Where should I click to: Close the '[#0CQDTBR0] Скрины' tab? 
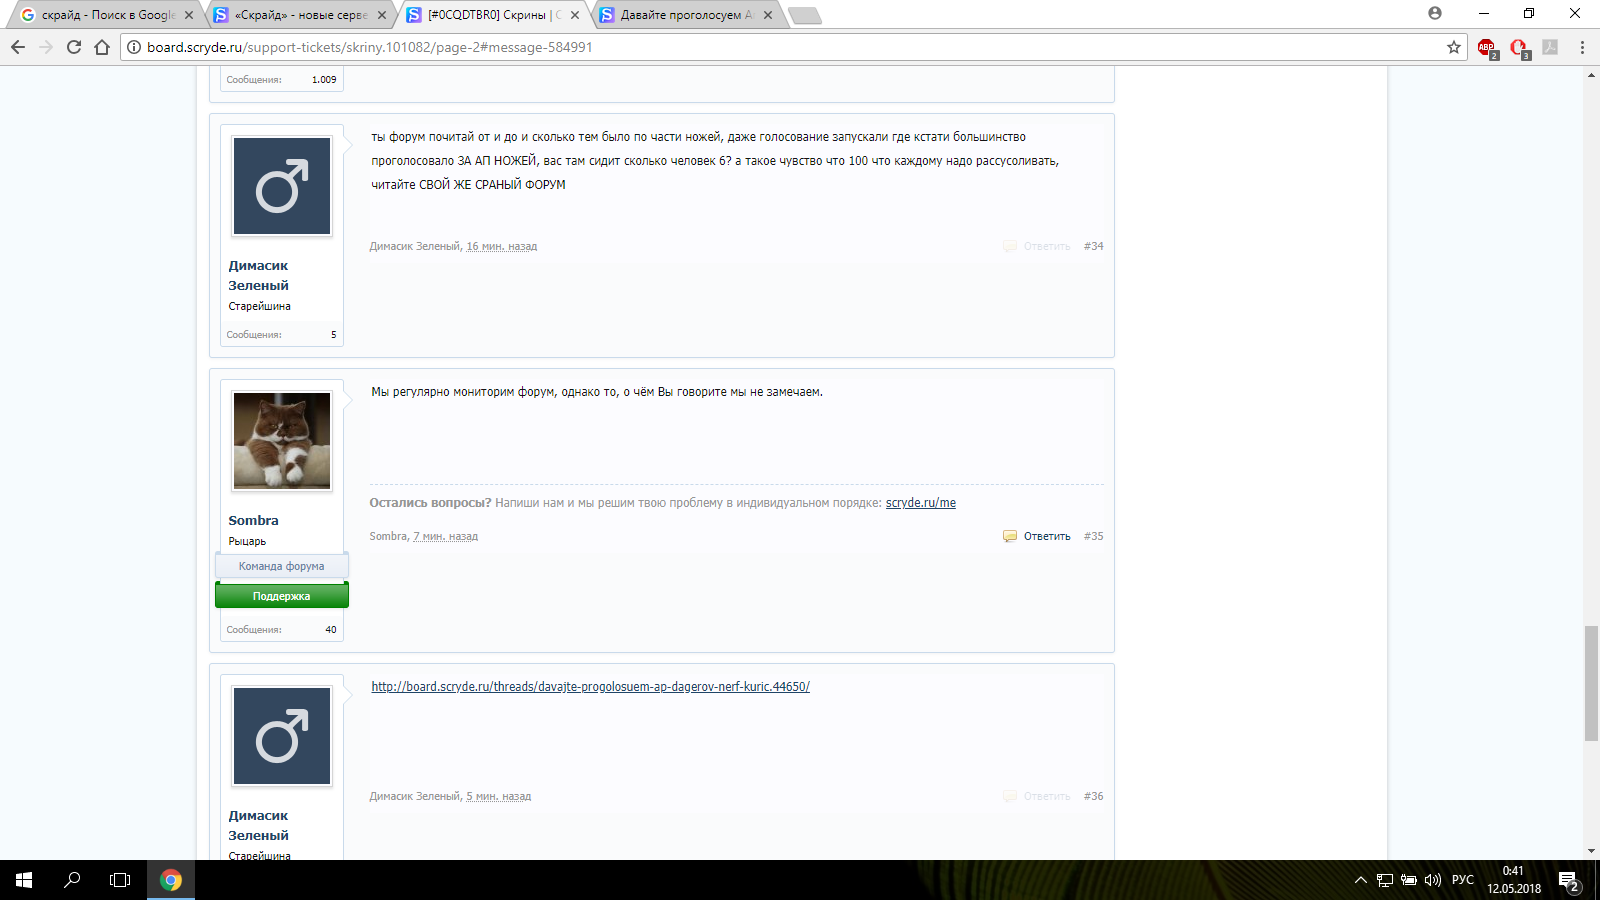point(575,15)
